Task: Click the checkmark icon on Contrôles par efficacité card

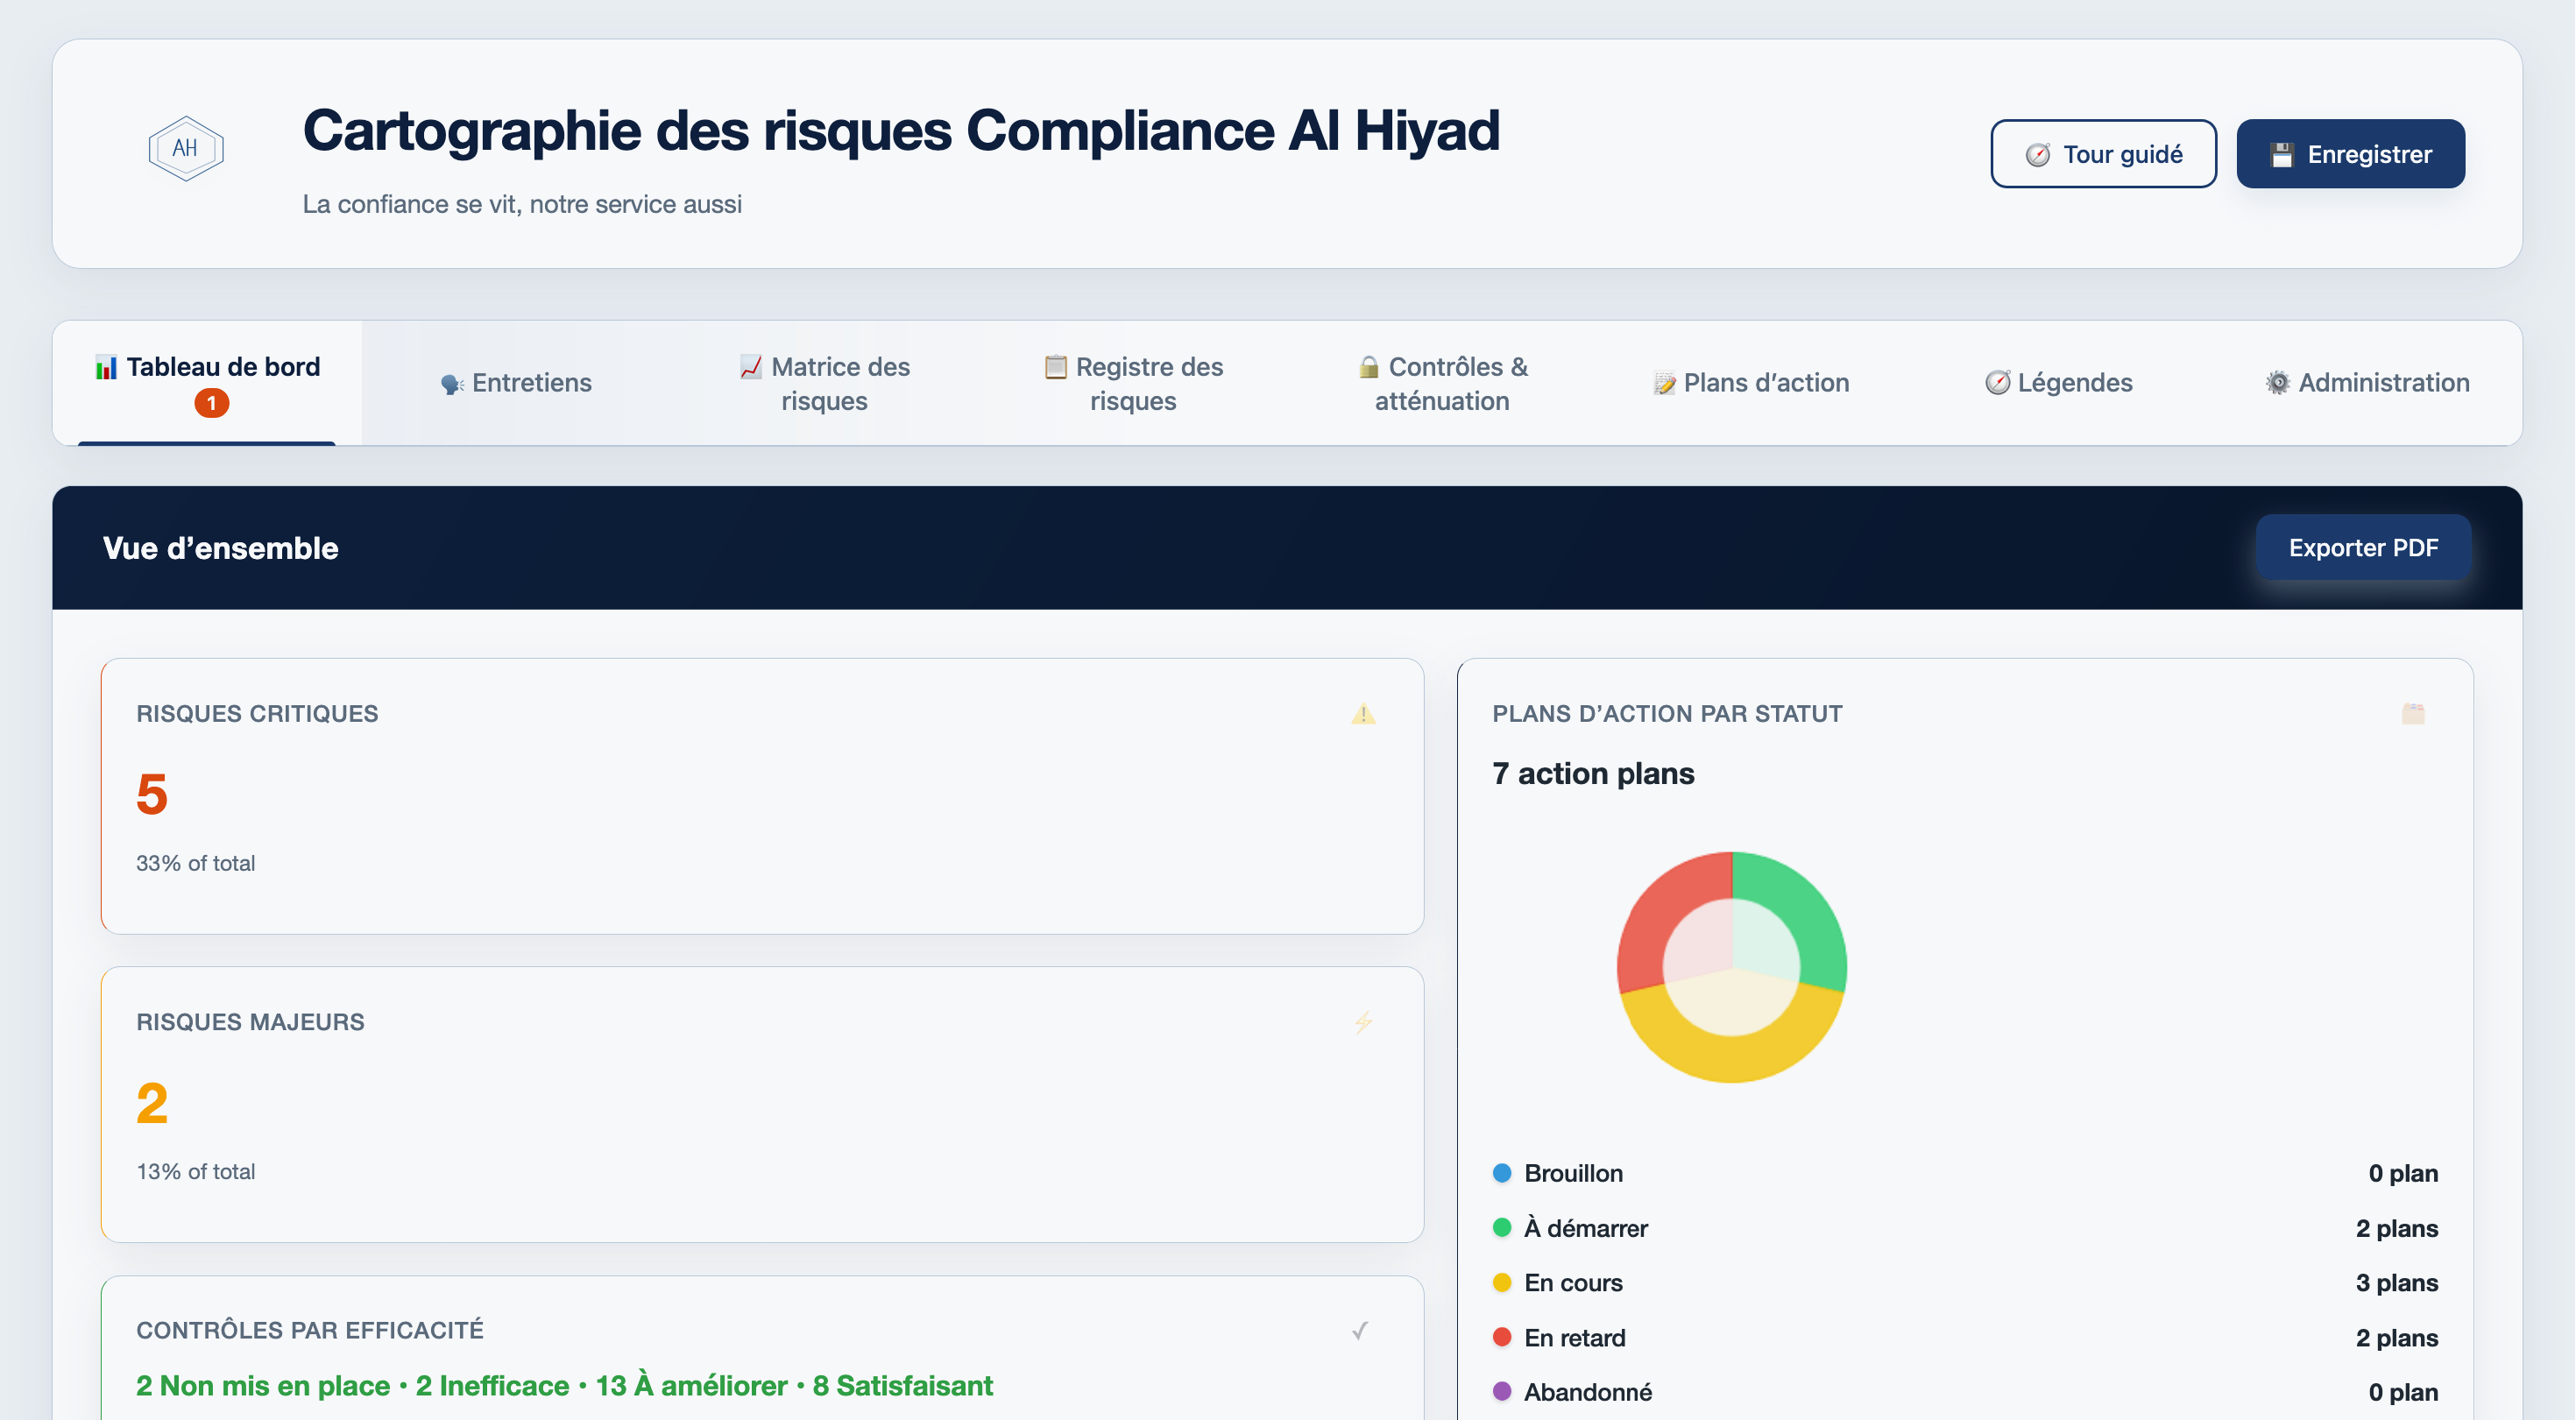Action: [1360, 1331]
